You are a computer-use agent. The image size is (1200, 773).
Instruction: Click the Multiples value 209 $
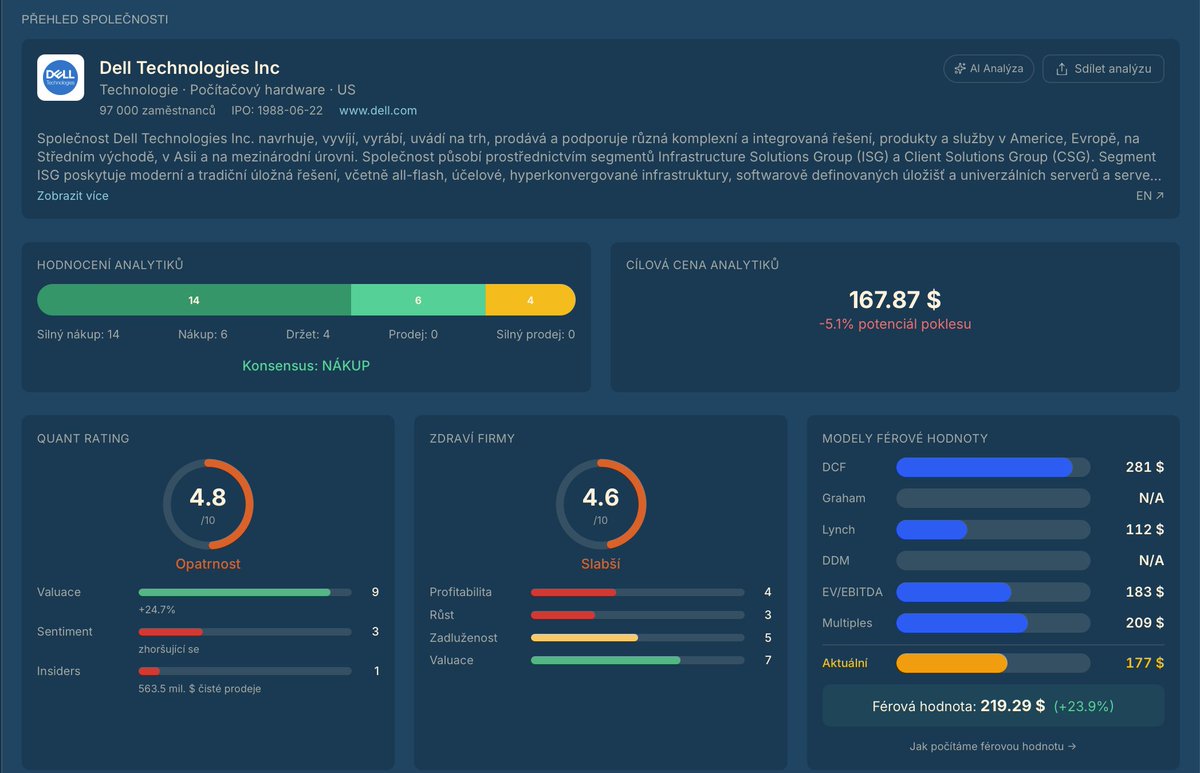pos(1145,623)
